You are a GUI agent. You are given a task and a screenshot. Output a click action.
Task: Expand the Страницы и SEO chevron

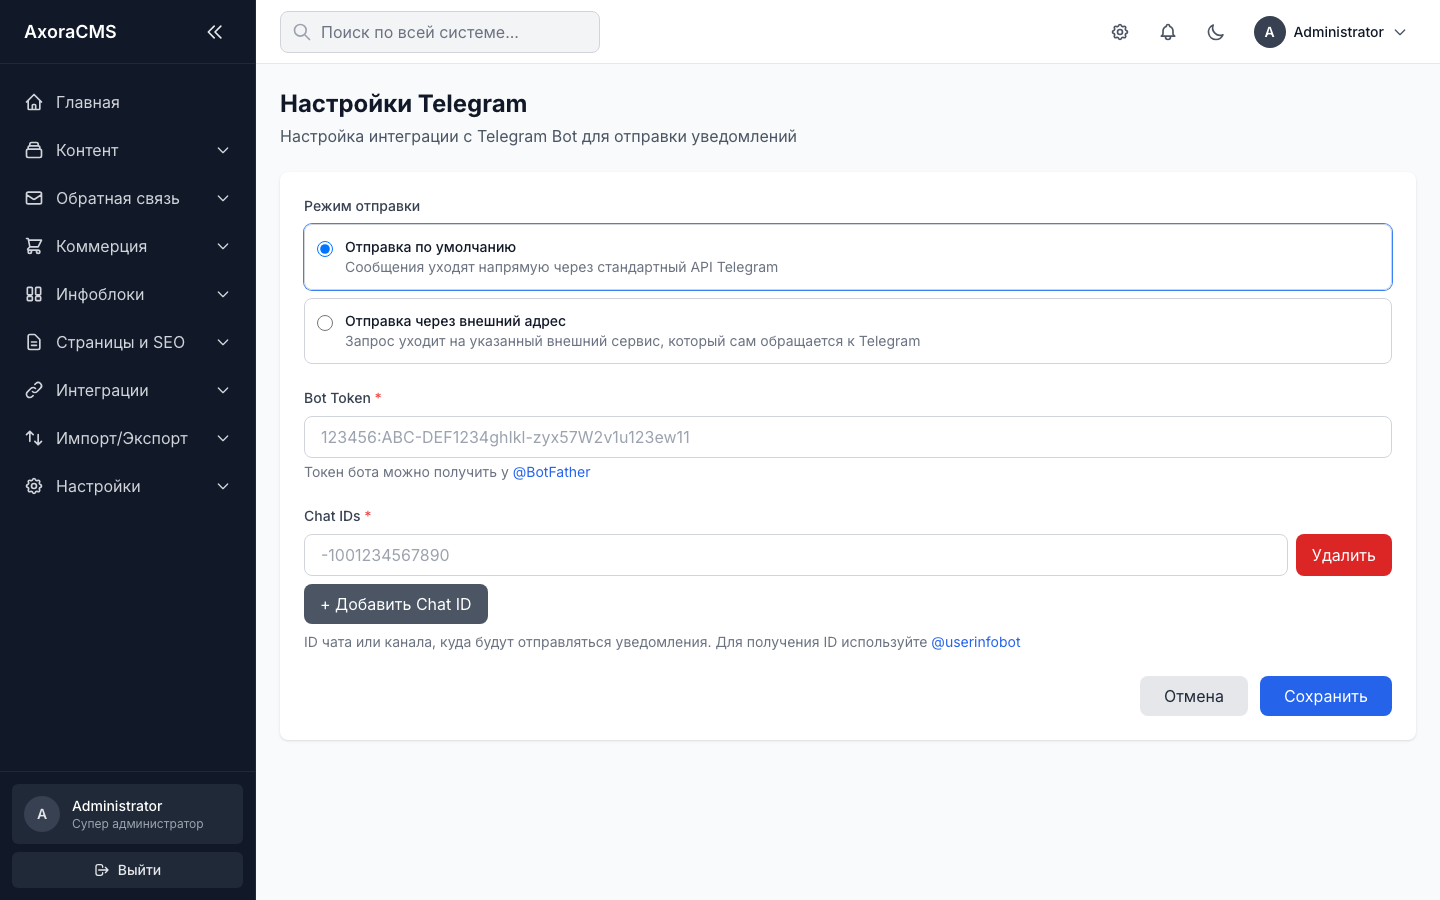223,342
